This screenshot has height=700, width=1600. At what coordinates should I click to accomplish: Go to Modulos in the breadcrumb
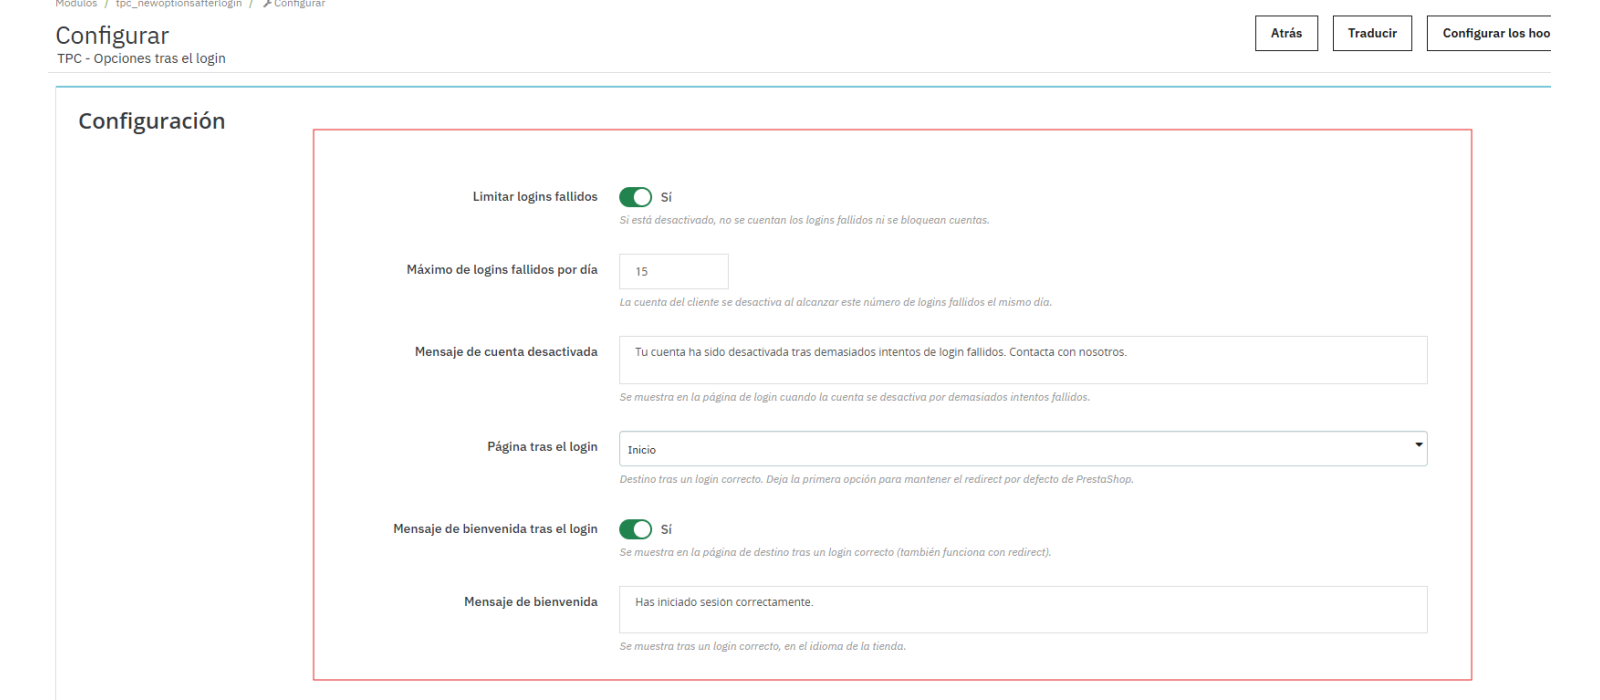tap(76, 4)
